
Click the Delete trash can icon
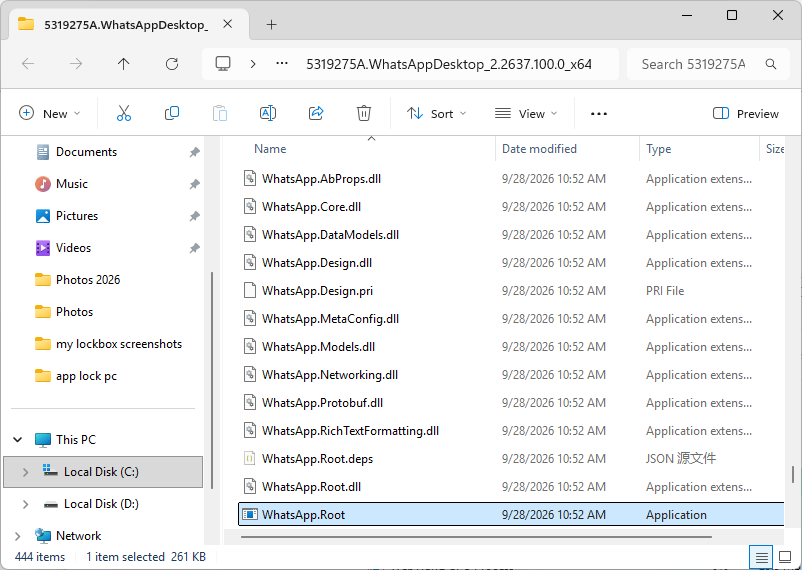coord(364,113)
